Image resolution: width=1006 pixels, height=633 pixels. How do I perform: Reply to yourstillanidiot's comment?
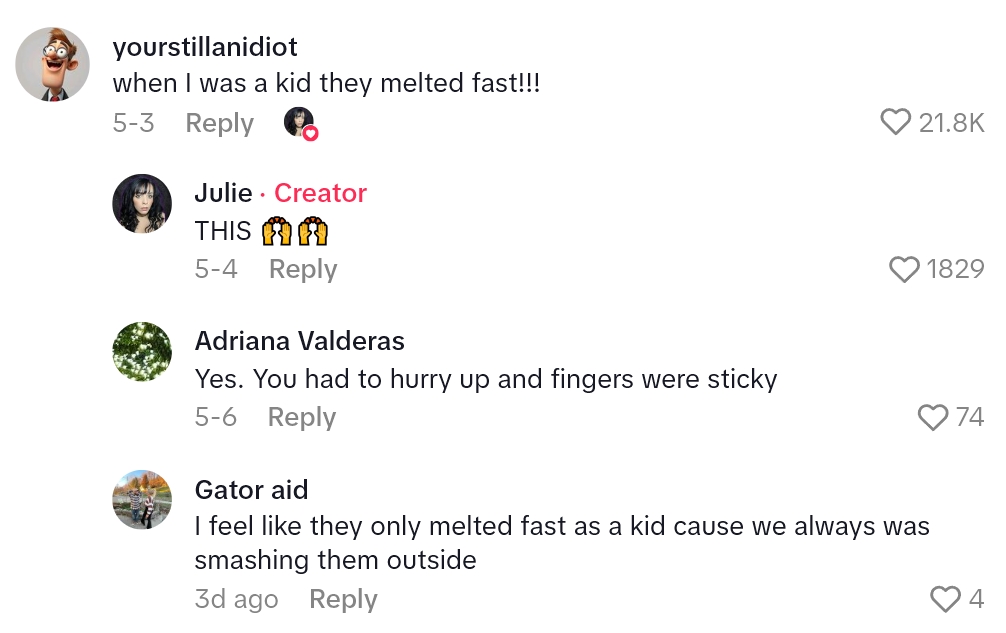click(x=220, y=123)
